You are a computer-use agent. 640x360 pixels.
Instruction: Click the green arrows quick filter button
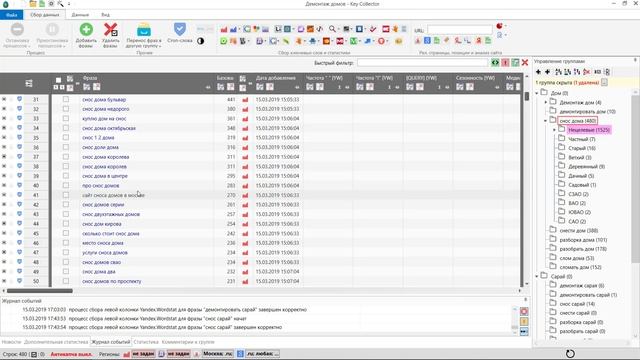click(x=495, y=62)
